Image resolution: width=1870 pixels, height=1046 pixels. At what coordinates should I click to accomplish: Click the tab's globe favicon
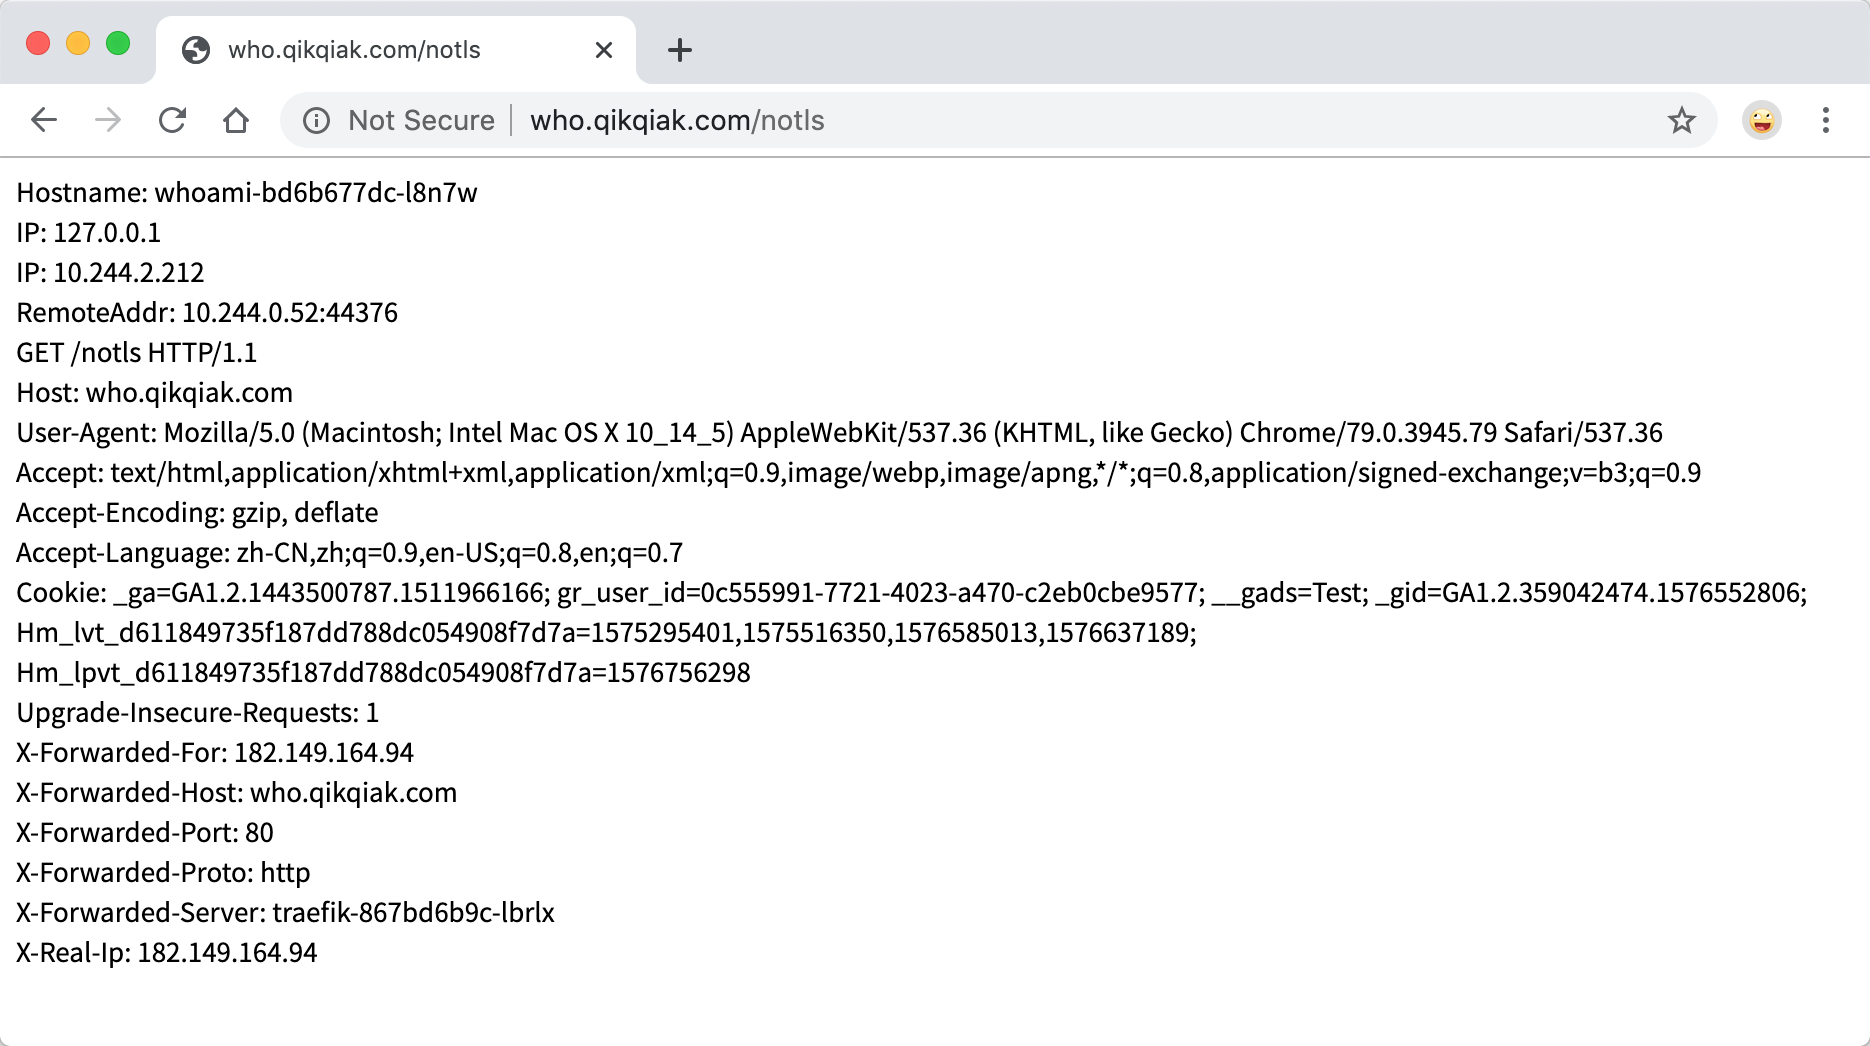tap(196, 50)
